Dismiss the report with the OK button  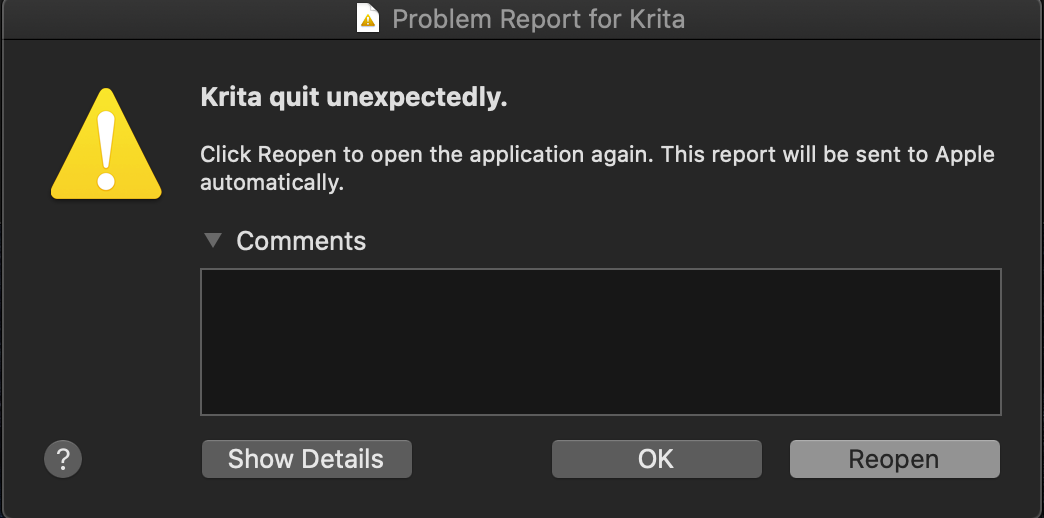coord(656,459)
